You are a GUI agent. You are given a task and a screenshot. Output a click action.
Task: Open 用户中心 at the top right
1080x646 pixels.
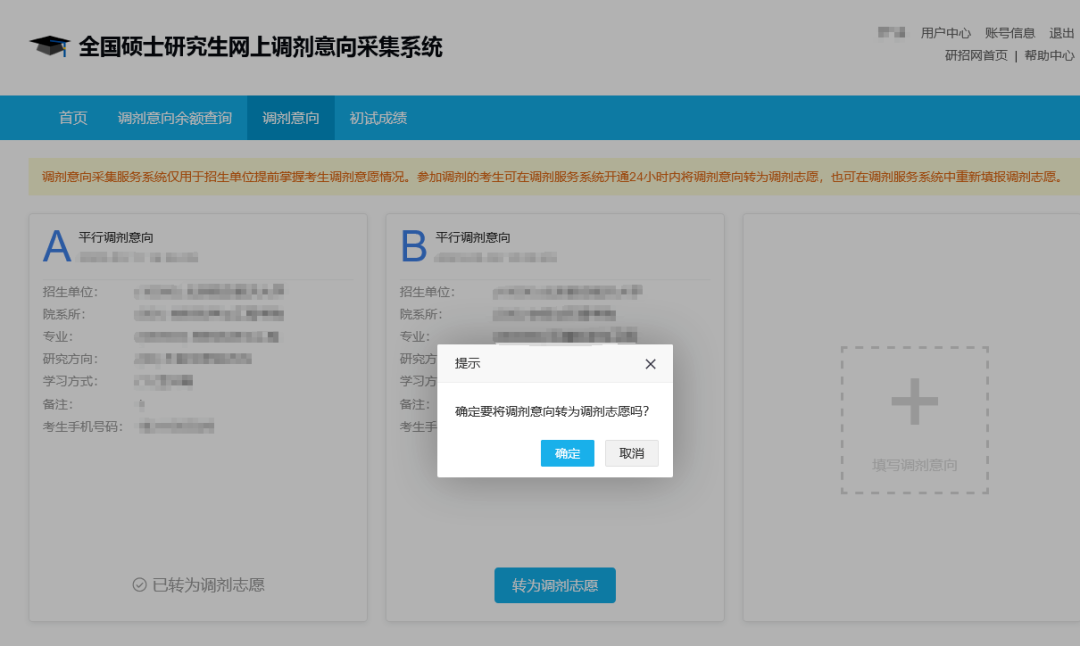[946, 31]
